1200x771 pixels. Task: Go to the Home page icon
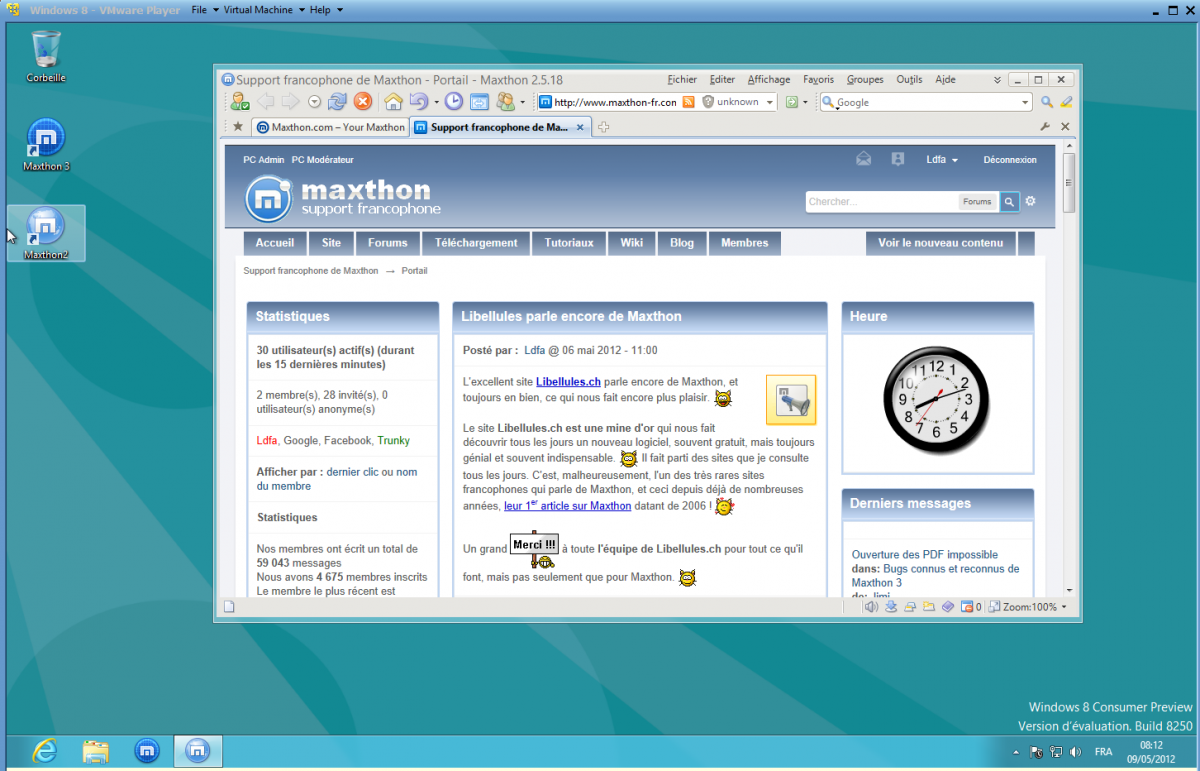393,101
